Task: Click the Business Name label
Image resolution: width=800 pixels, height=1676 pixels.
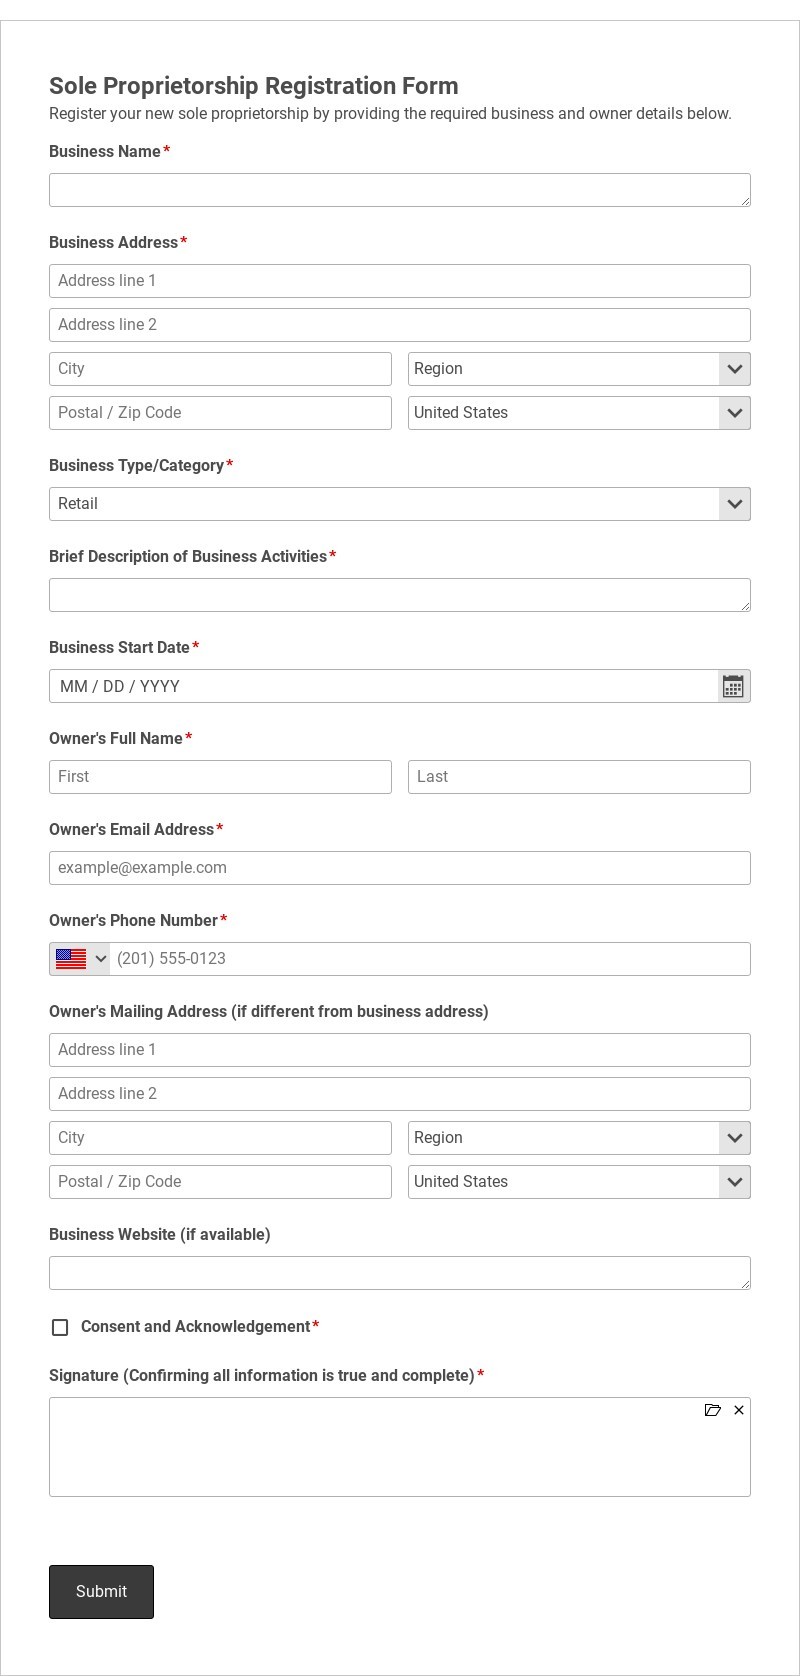Action: point(105,152)
